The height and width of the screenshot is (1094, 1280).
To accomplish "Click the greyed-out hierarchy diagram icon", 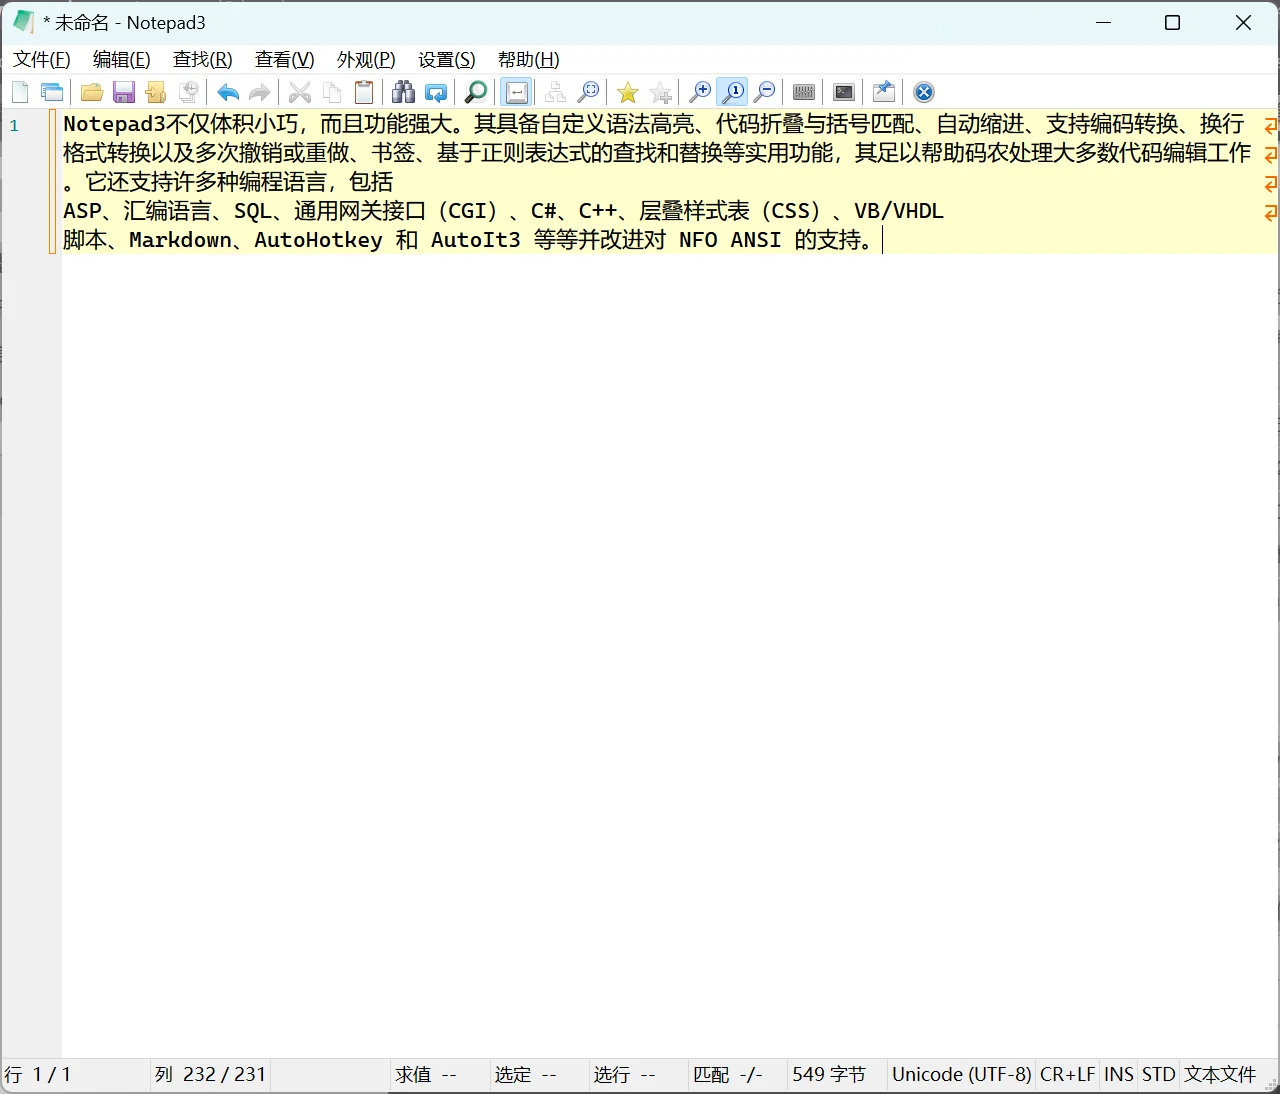I will (556, 93).
